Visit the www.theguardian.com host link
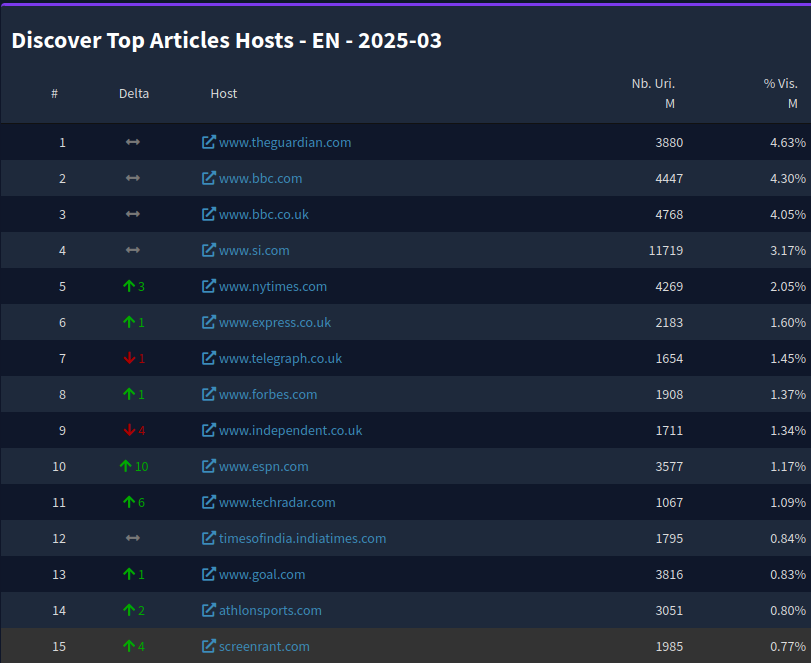The image size is (811, 663). 285,142
